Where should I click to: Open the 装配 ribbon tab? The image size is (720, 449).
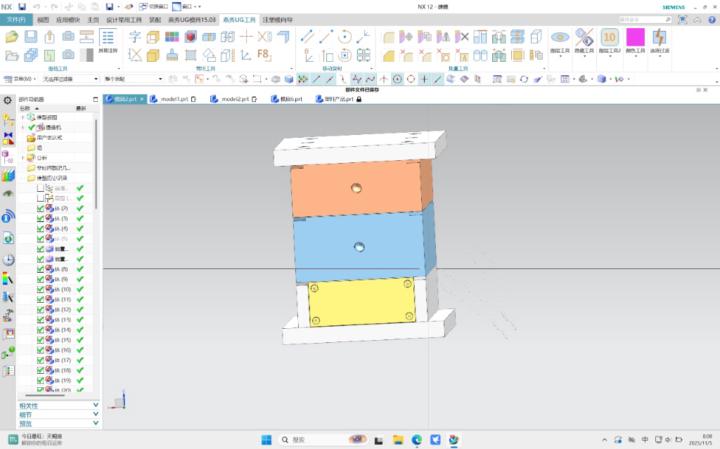pyautogui.click(x=154, y=19)
